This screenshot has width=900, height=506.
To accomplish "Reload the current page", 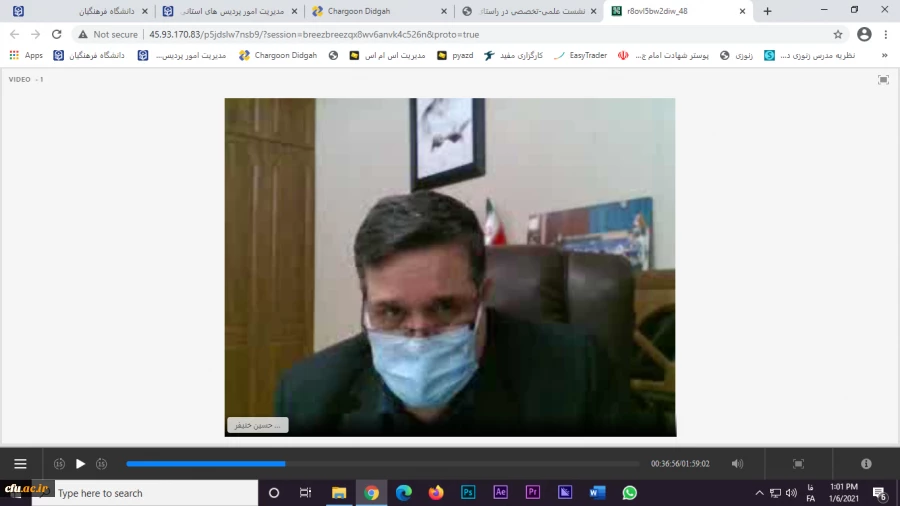I will [57, 34].
